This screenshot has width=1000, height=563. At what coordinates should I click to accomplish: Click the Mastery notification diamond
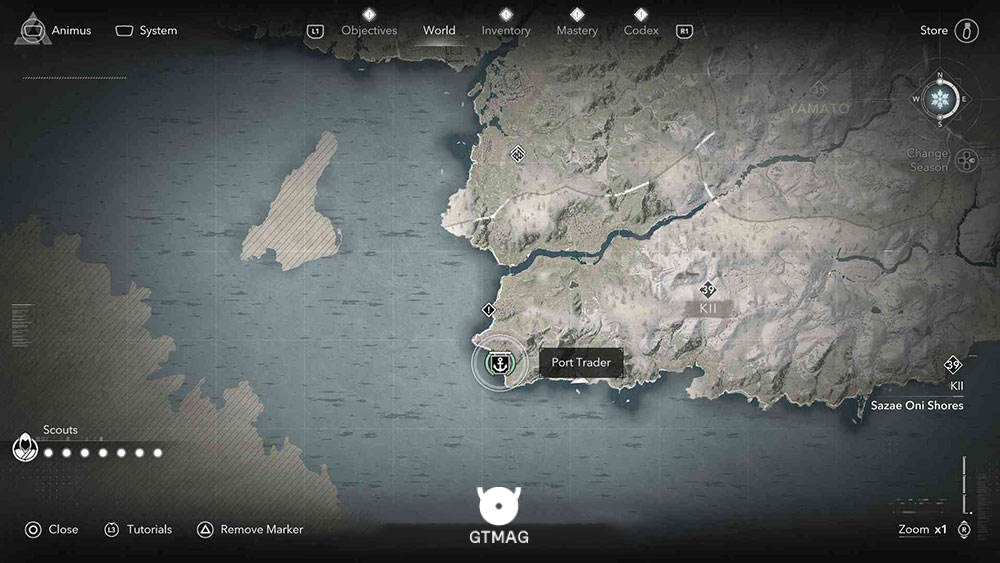click(x=577, y=14)
